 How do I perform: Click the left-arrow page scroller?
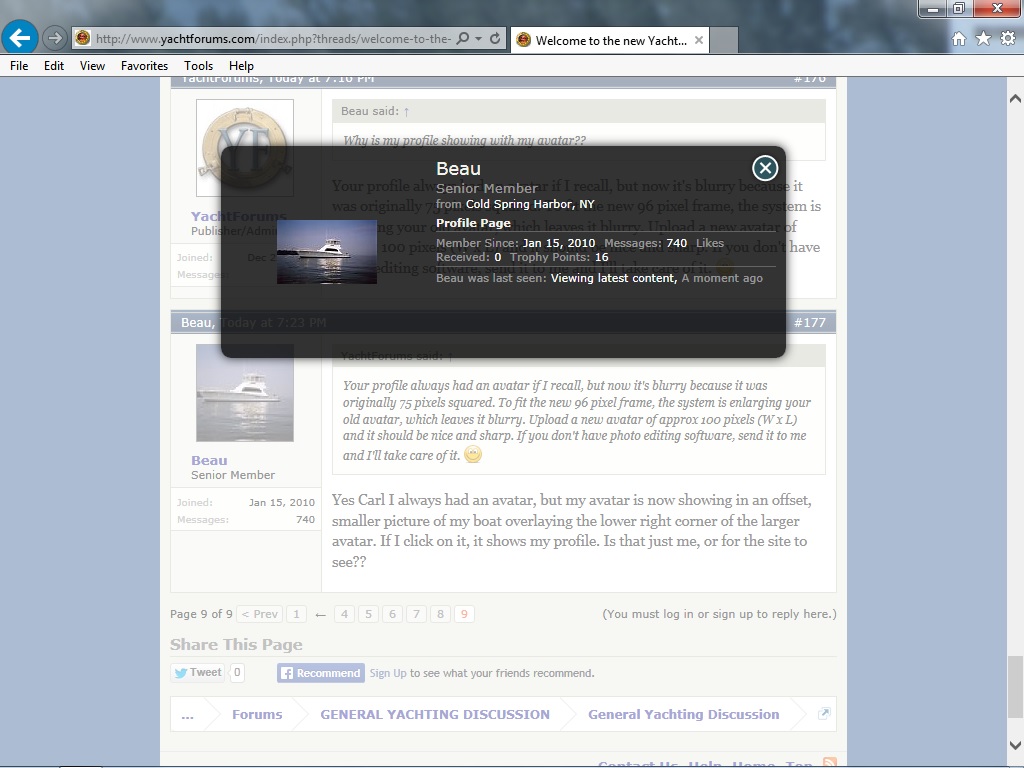(x=320, y=615)
